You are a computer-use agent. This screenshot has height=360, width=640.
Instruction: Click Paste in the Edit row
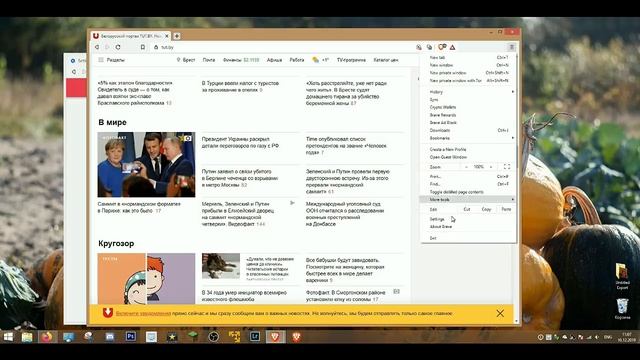[x=506, y=209]
